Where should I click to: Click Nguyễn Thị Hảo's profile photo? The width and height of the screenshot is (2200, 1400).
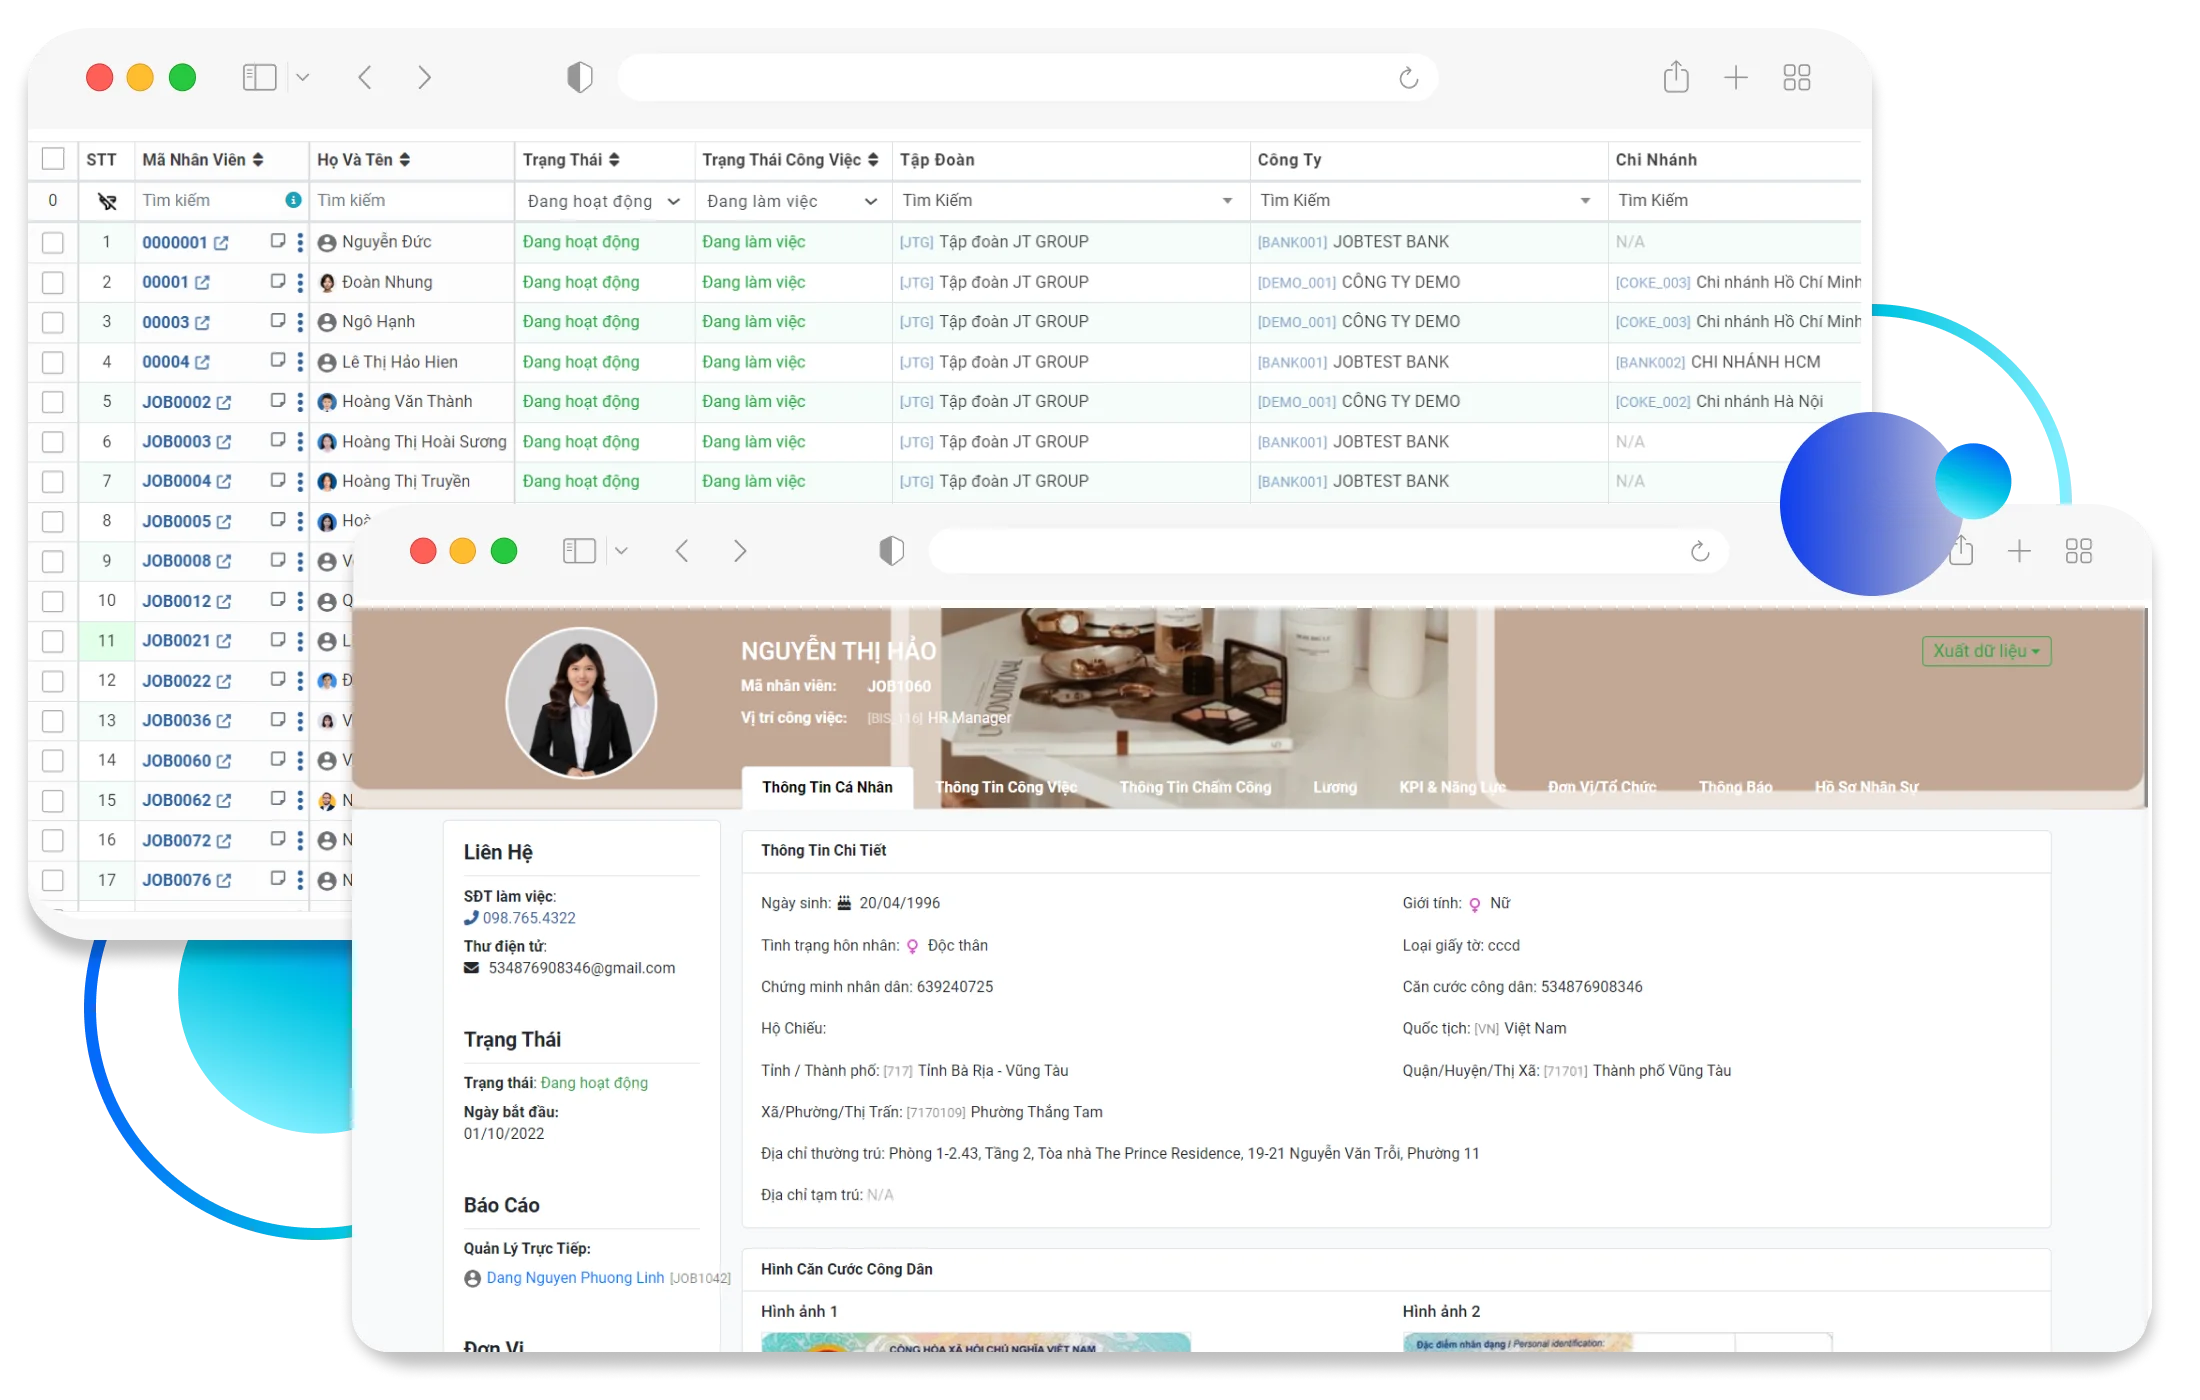tap(581, 703)
